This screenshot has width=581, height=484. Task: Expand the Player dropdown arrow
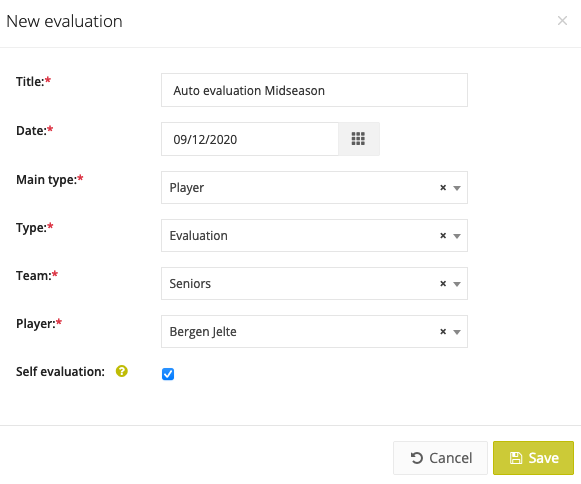(457, 332)
